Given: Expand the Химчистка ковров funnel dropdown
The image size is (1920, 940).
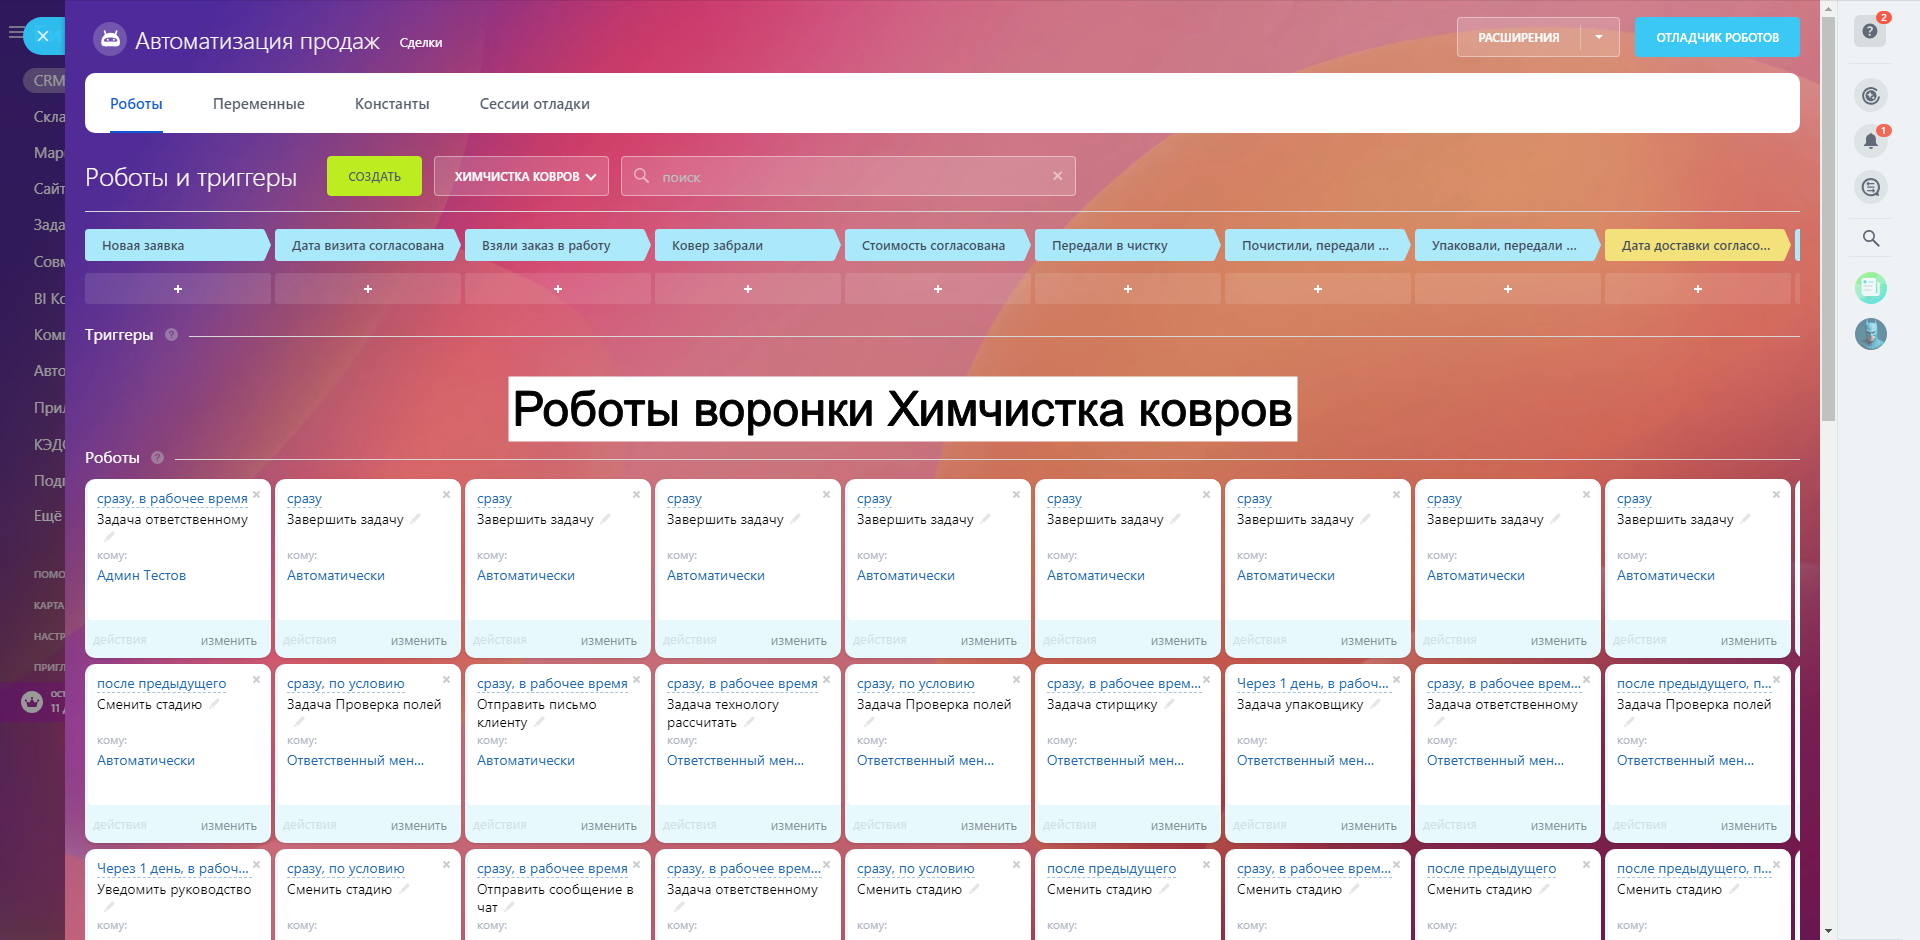Looking at the screenshot, I should pos(524,177).
